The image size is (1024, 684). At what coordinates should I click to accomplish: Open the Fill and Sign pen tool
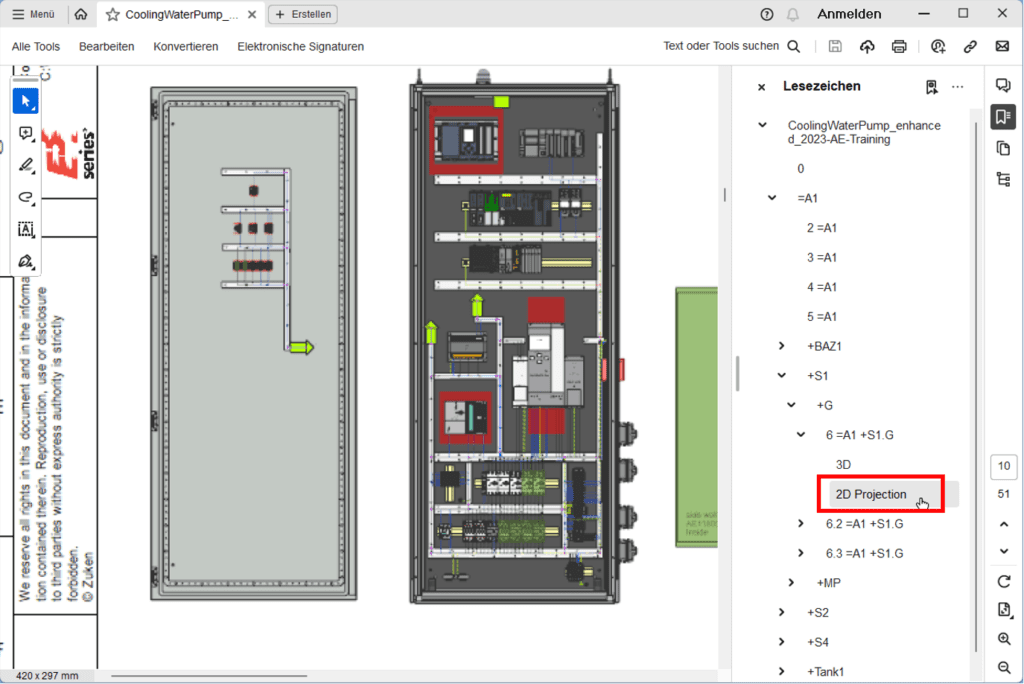pyautogui.click(x=25, y=261)
